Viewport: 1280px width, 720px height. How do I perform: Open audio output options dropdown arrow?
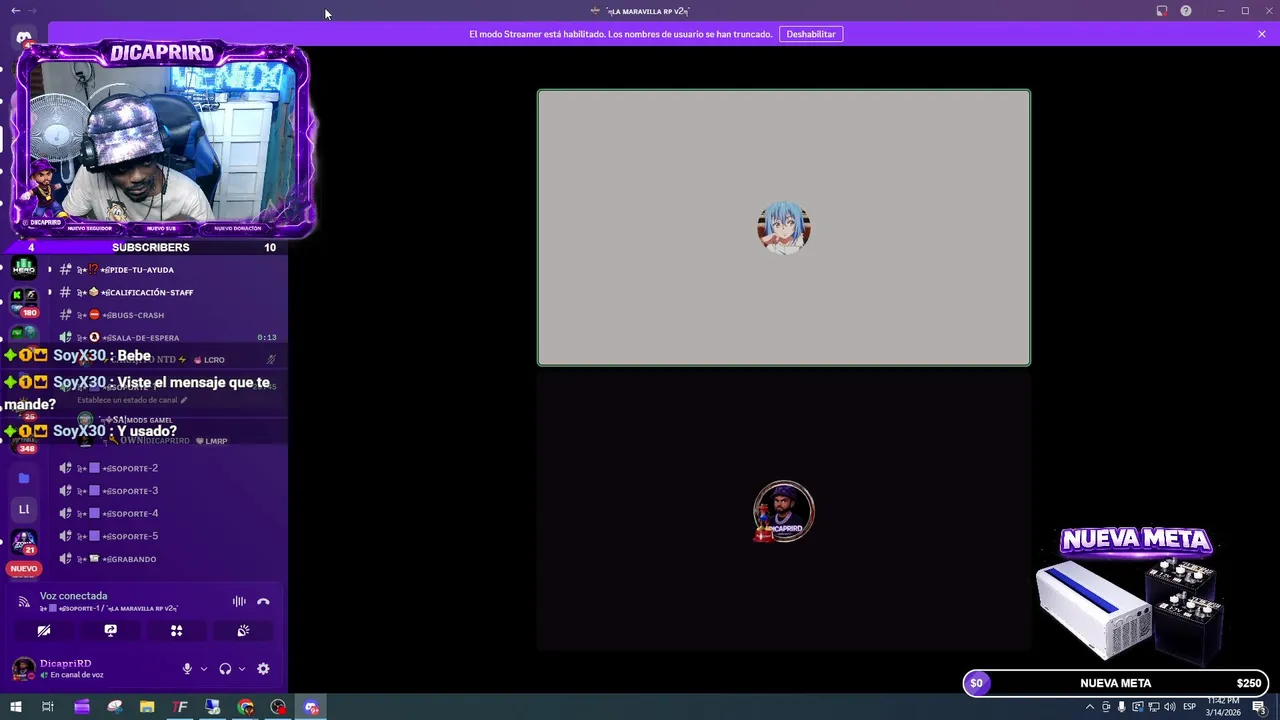pos(242,669)
